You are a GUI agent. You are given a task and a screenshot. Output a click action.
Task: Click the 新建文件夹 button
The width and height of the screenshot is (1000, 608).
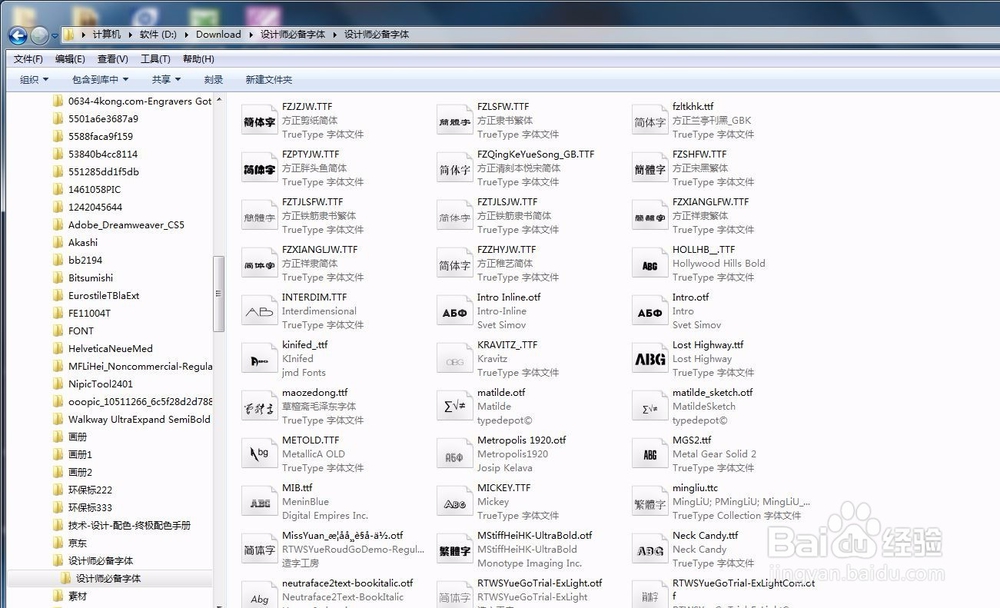[268, 80]
